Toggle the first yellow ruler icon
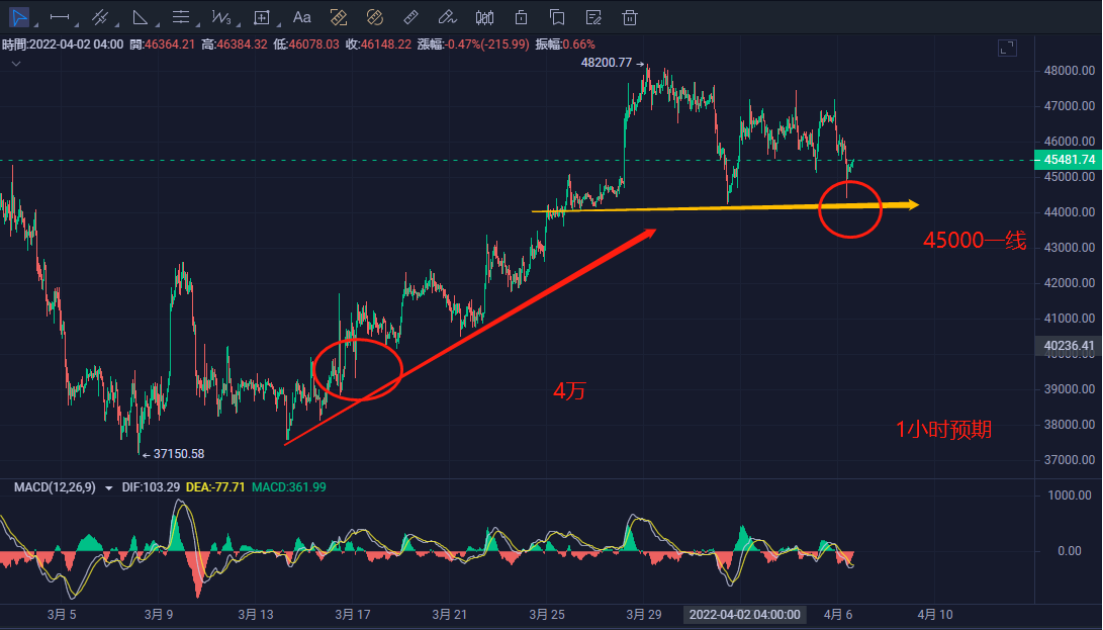1103x630 pixels. point(338,17)
